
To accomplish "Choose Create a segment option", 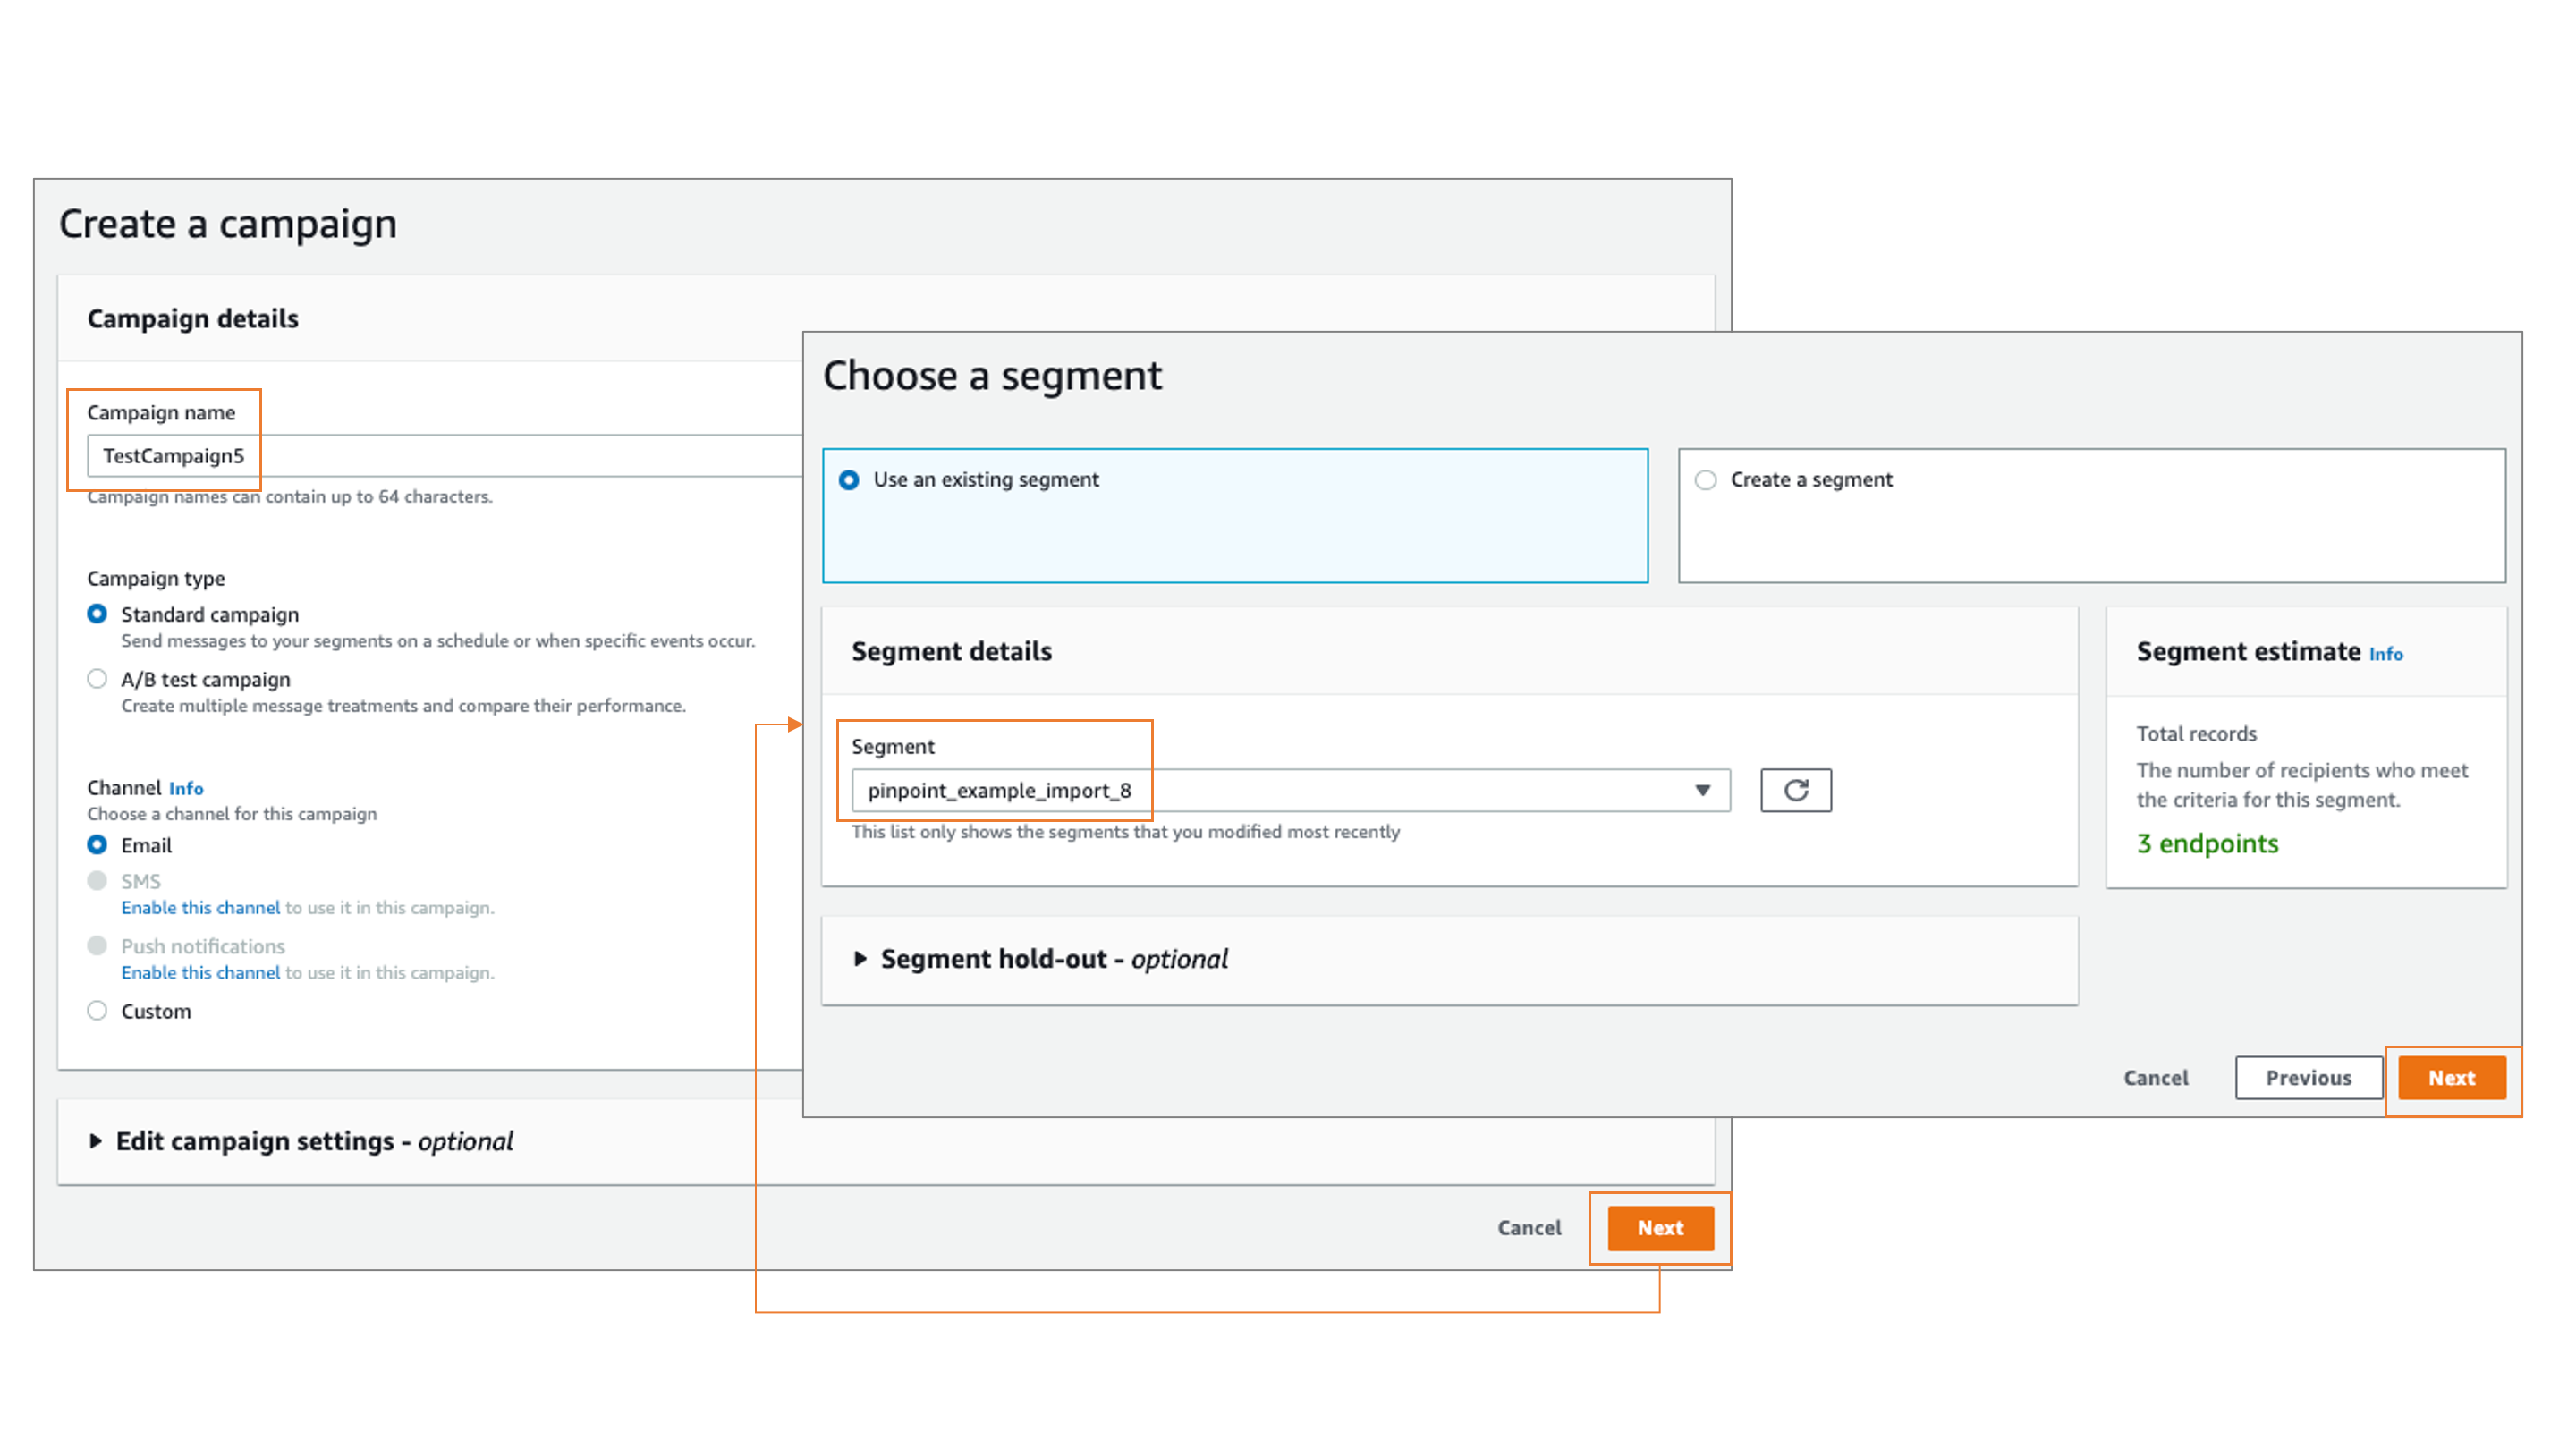I will click(1704, 480).
